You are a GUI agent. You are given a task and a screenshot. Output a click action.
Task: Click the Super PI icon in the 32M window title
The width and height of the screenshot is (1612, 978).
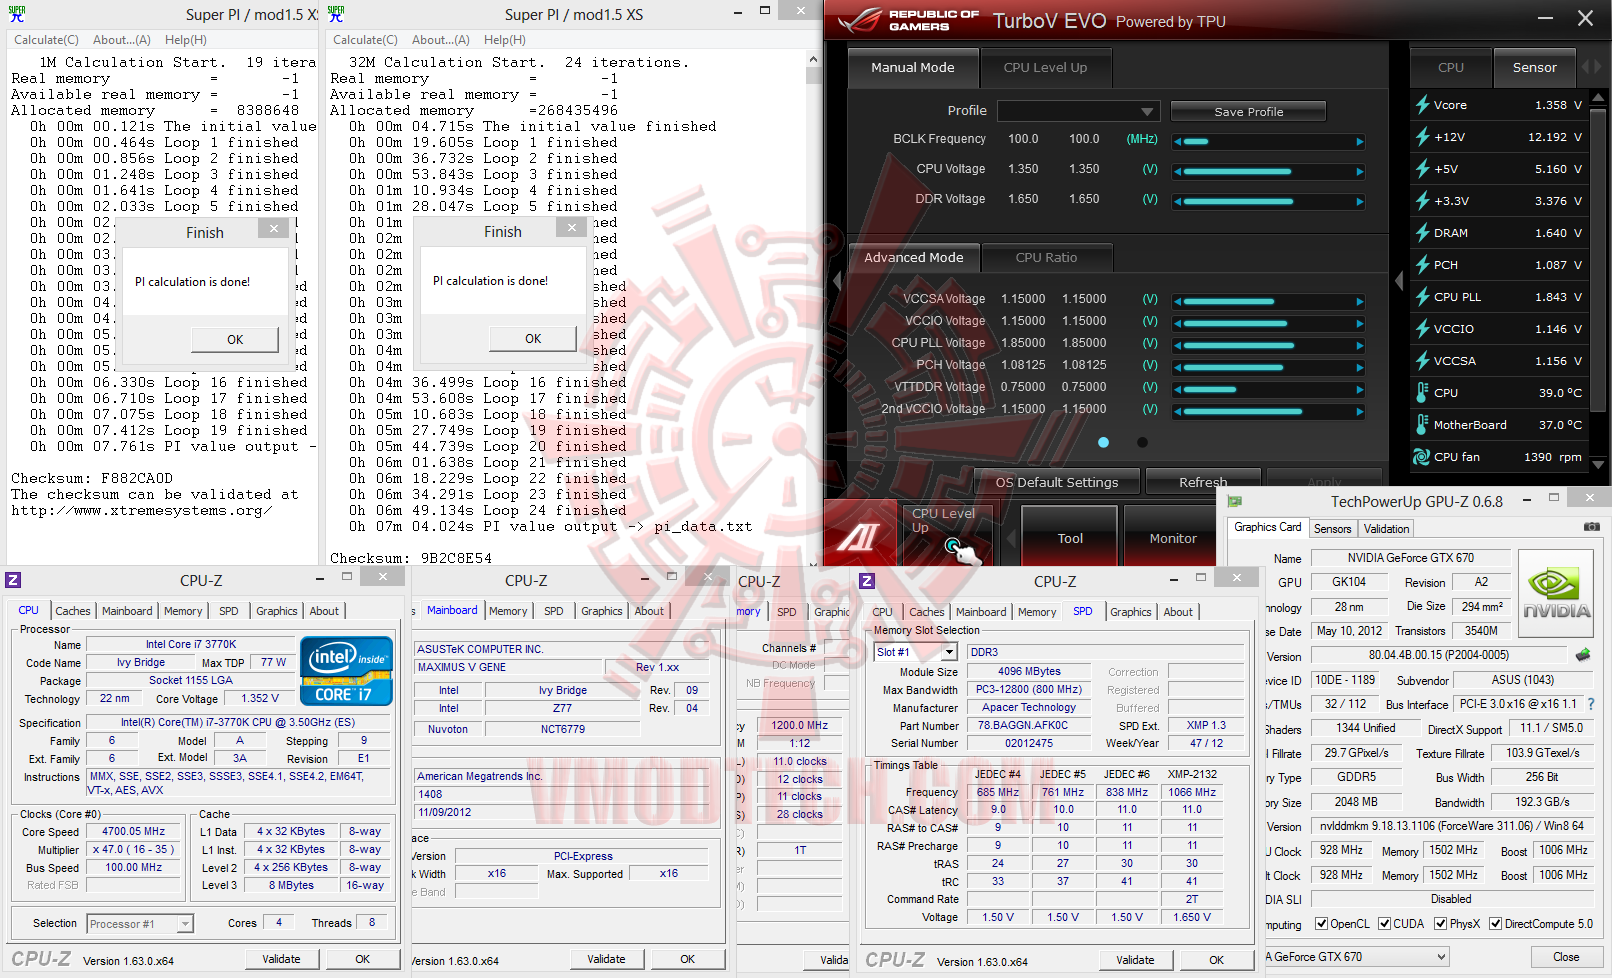coord(336,14)
